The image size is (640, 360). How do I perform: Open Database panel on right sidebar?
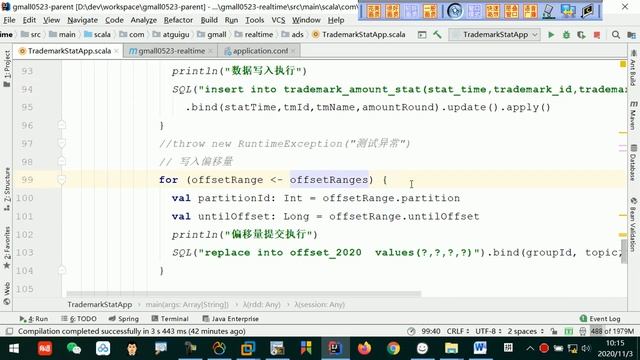(633, 162)
